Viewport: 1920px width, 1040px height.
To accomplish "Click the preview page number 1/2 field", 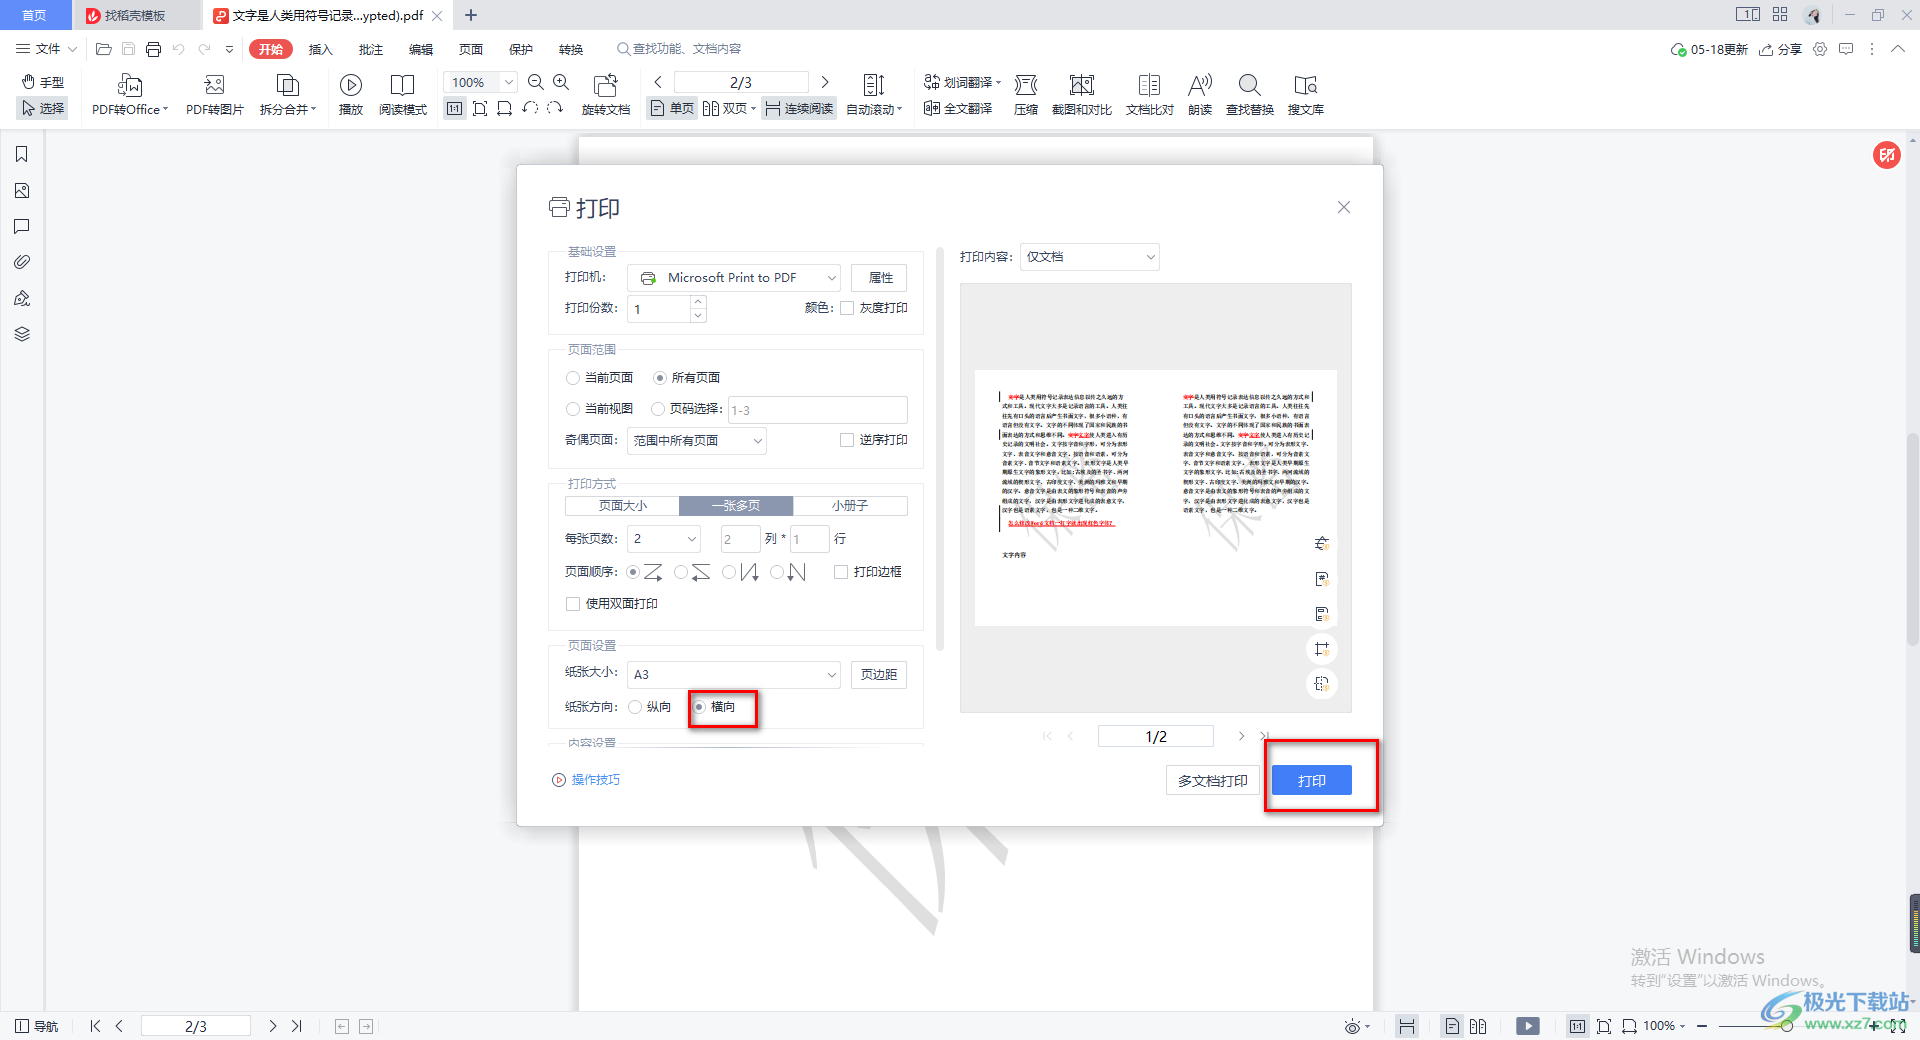I will [1155, 737].
